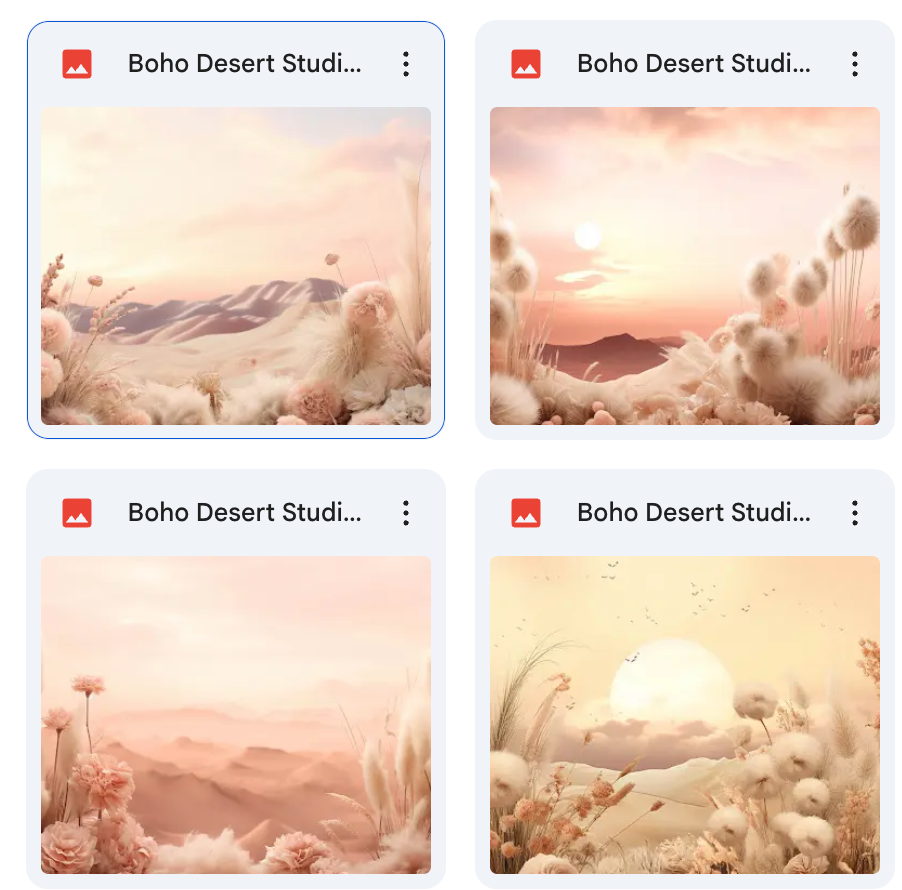902x890 pixels.
Task: Open more actions for the large-sun birds file
Action: (x=855, y=513)
